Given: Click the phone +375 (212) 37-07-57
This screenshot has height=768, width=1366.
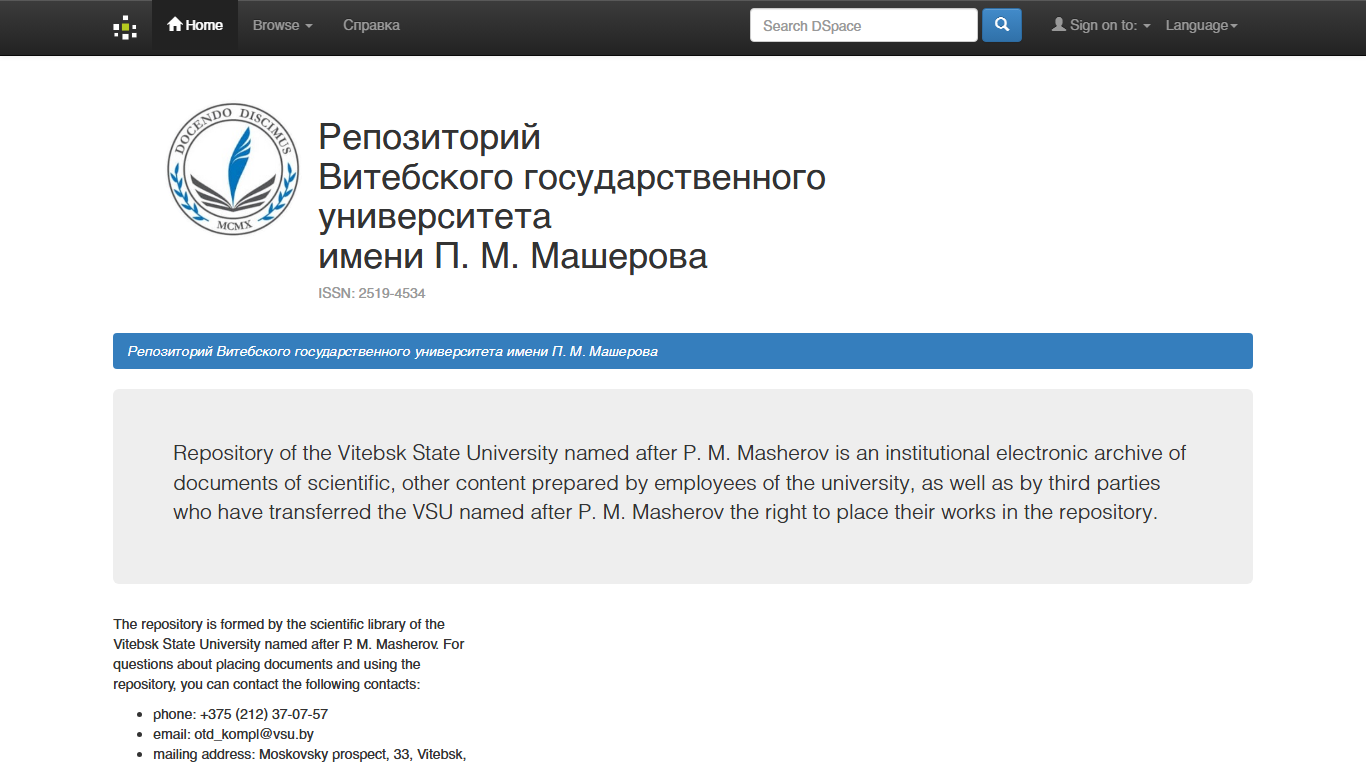Looking at the screenshot, I should [x=240, y=714].
